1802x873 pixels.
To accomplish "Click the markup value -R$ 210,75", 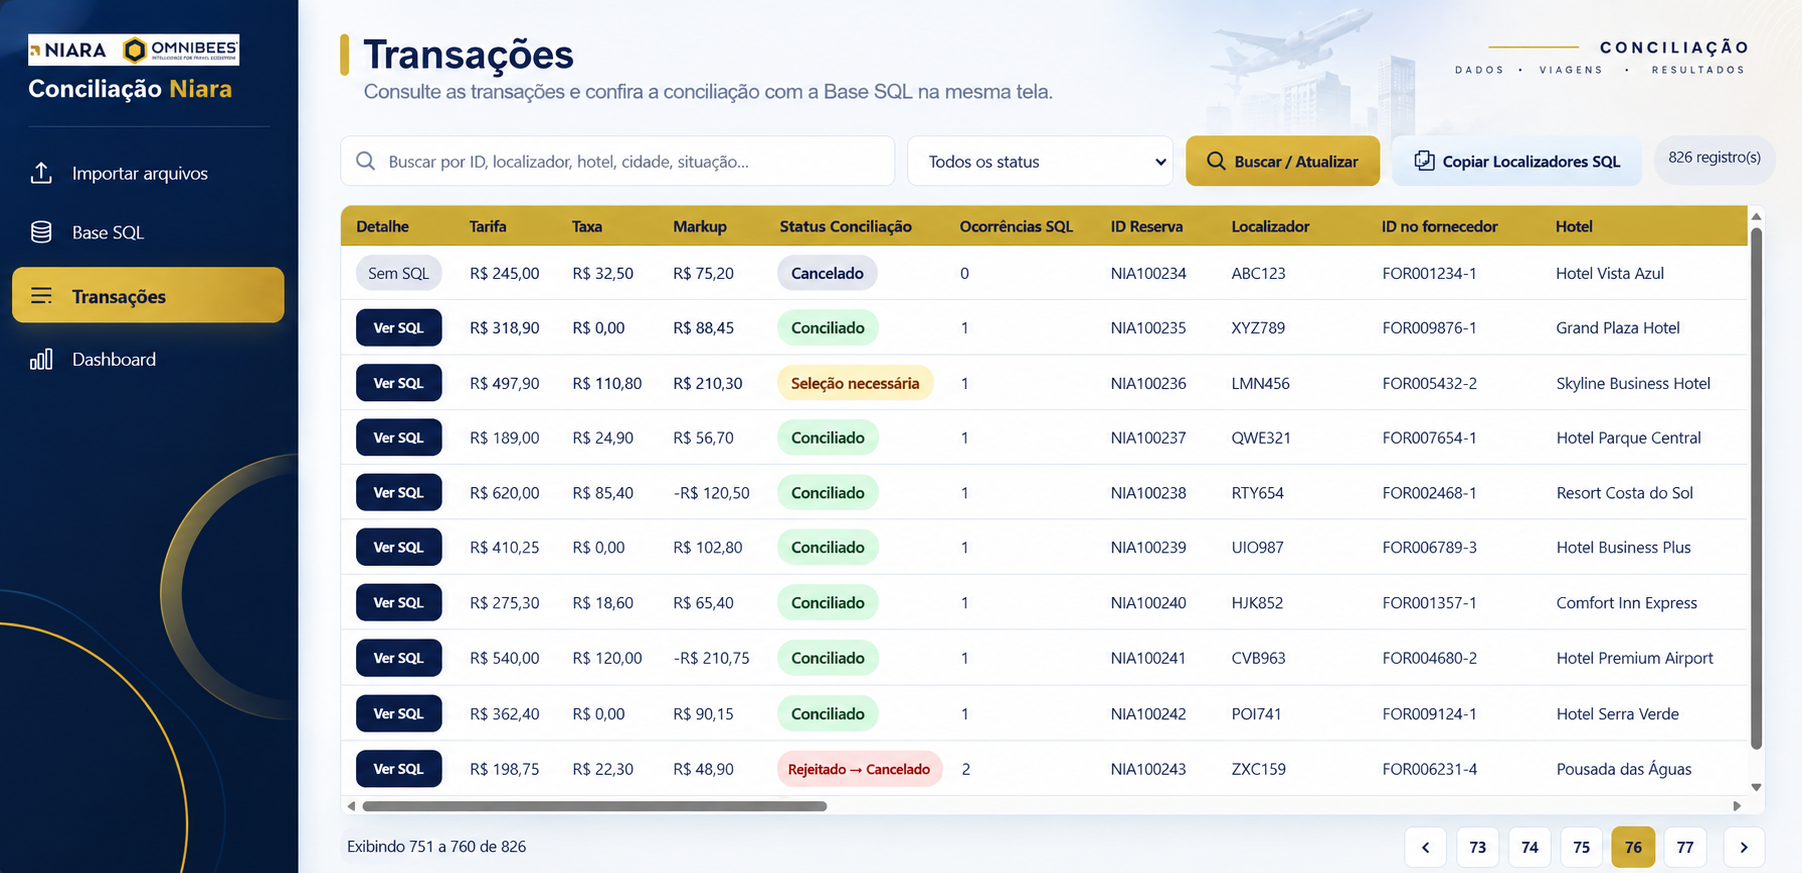I will point(711,658).
